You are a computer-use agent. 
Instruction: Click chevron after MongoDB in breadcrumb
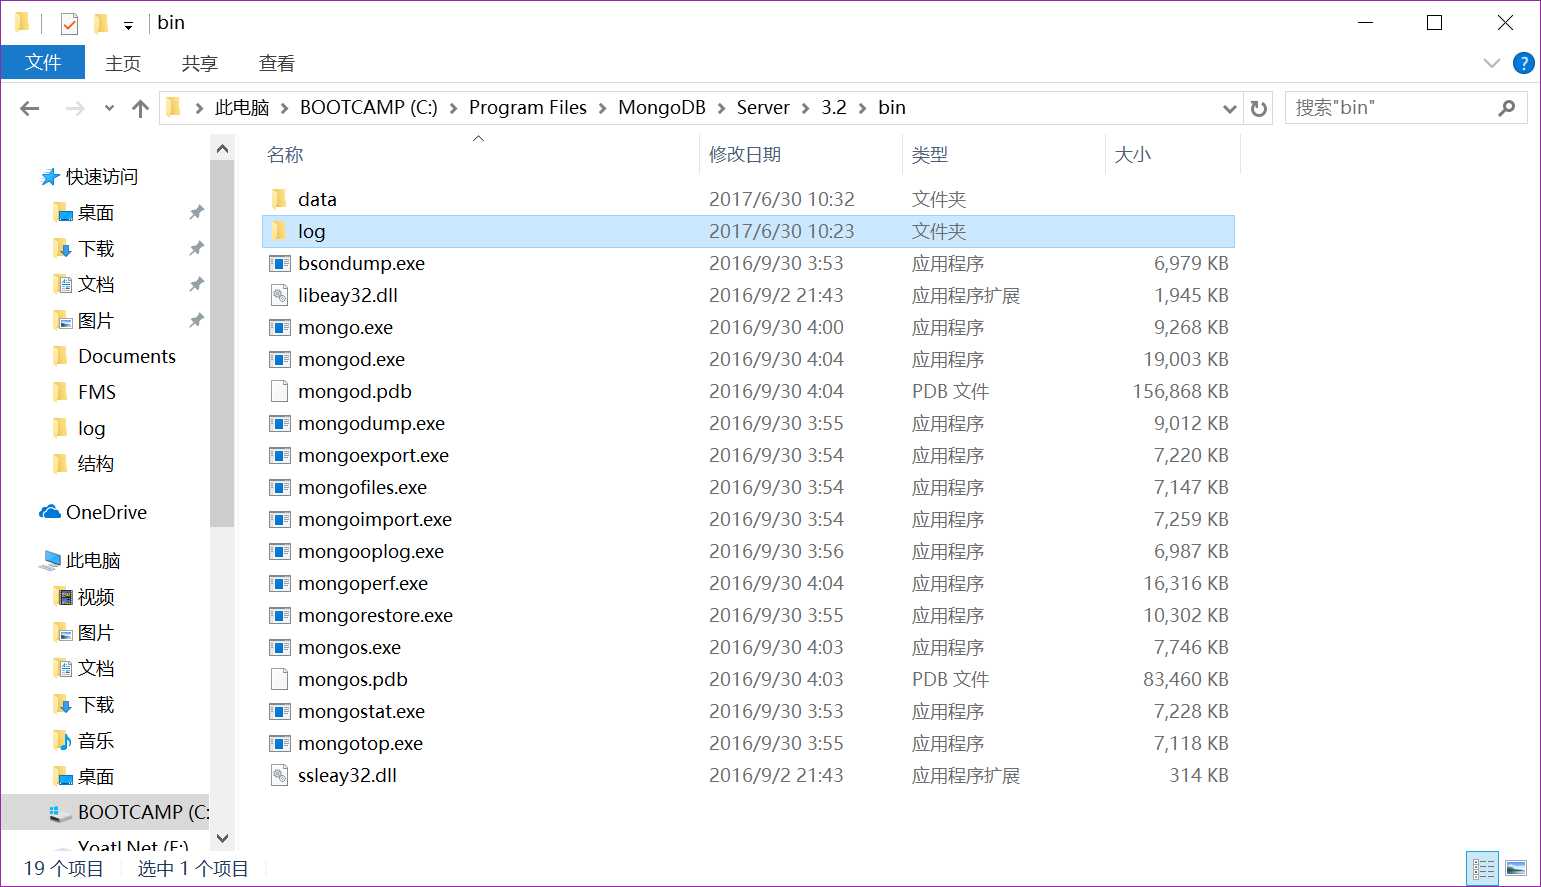721,108
